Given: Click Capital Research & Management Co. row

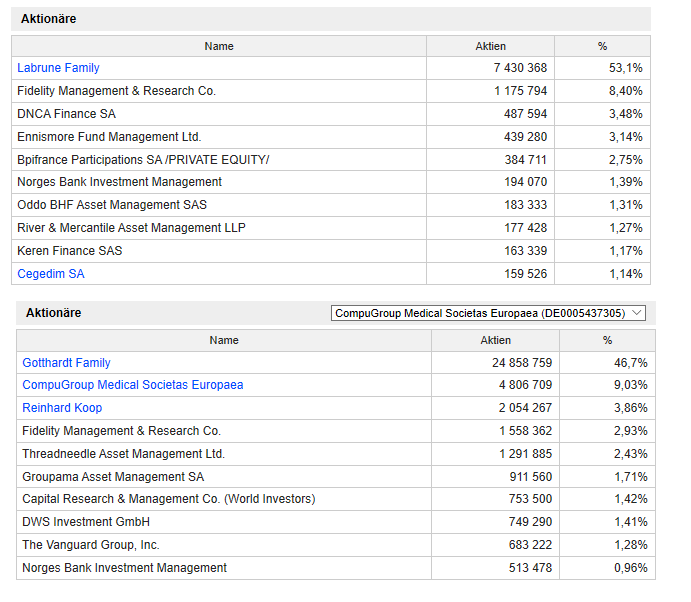Looking at the screenshot, I should click(x=168, y=499).
